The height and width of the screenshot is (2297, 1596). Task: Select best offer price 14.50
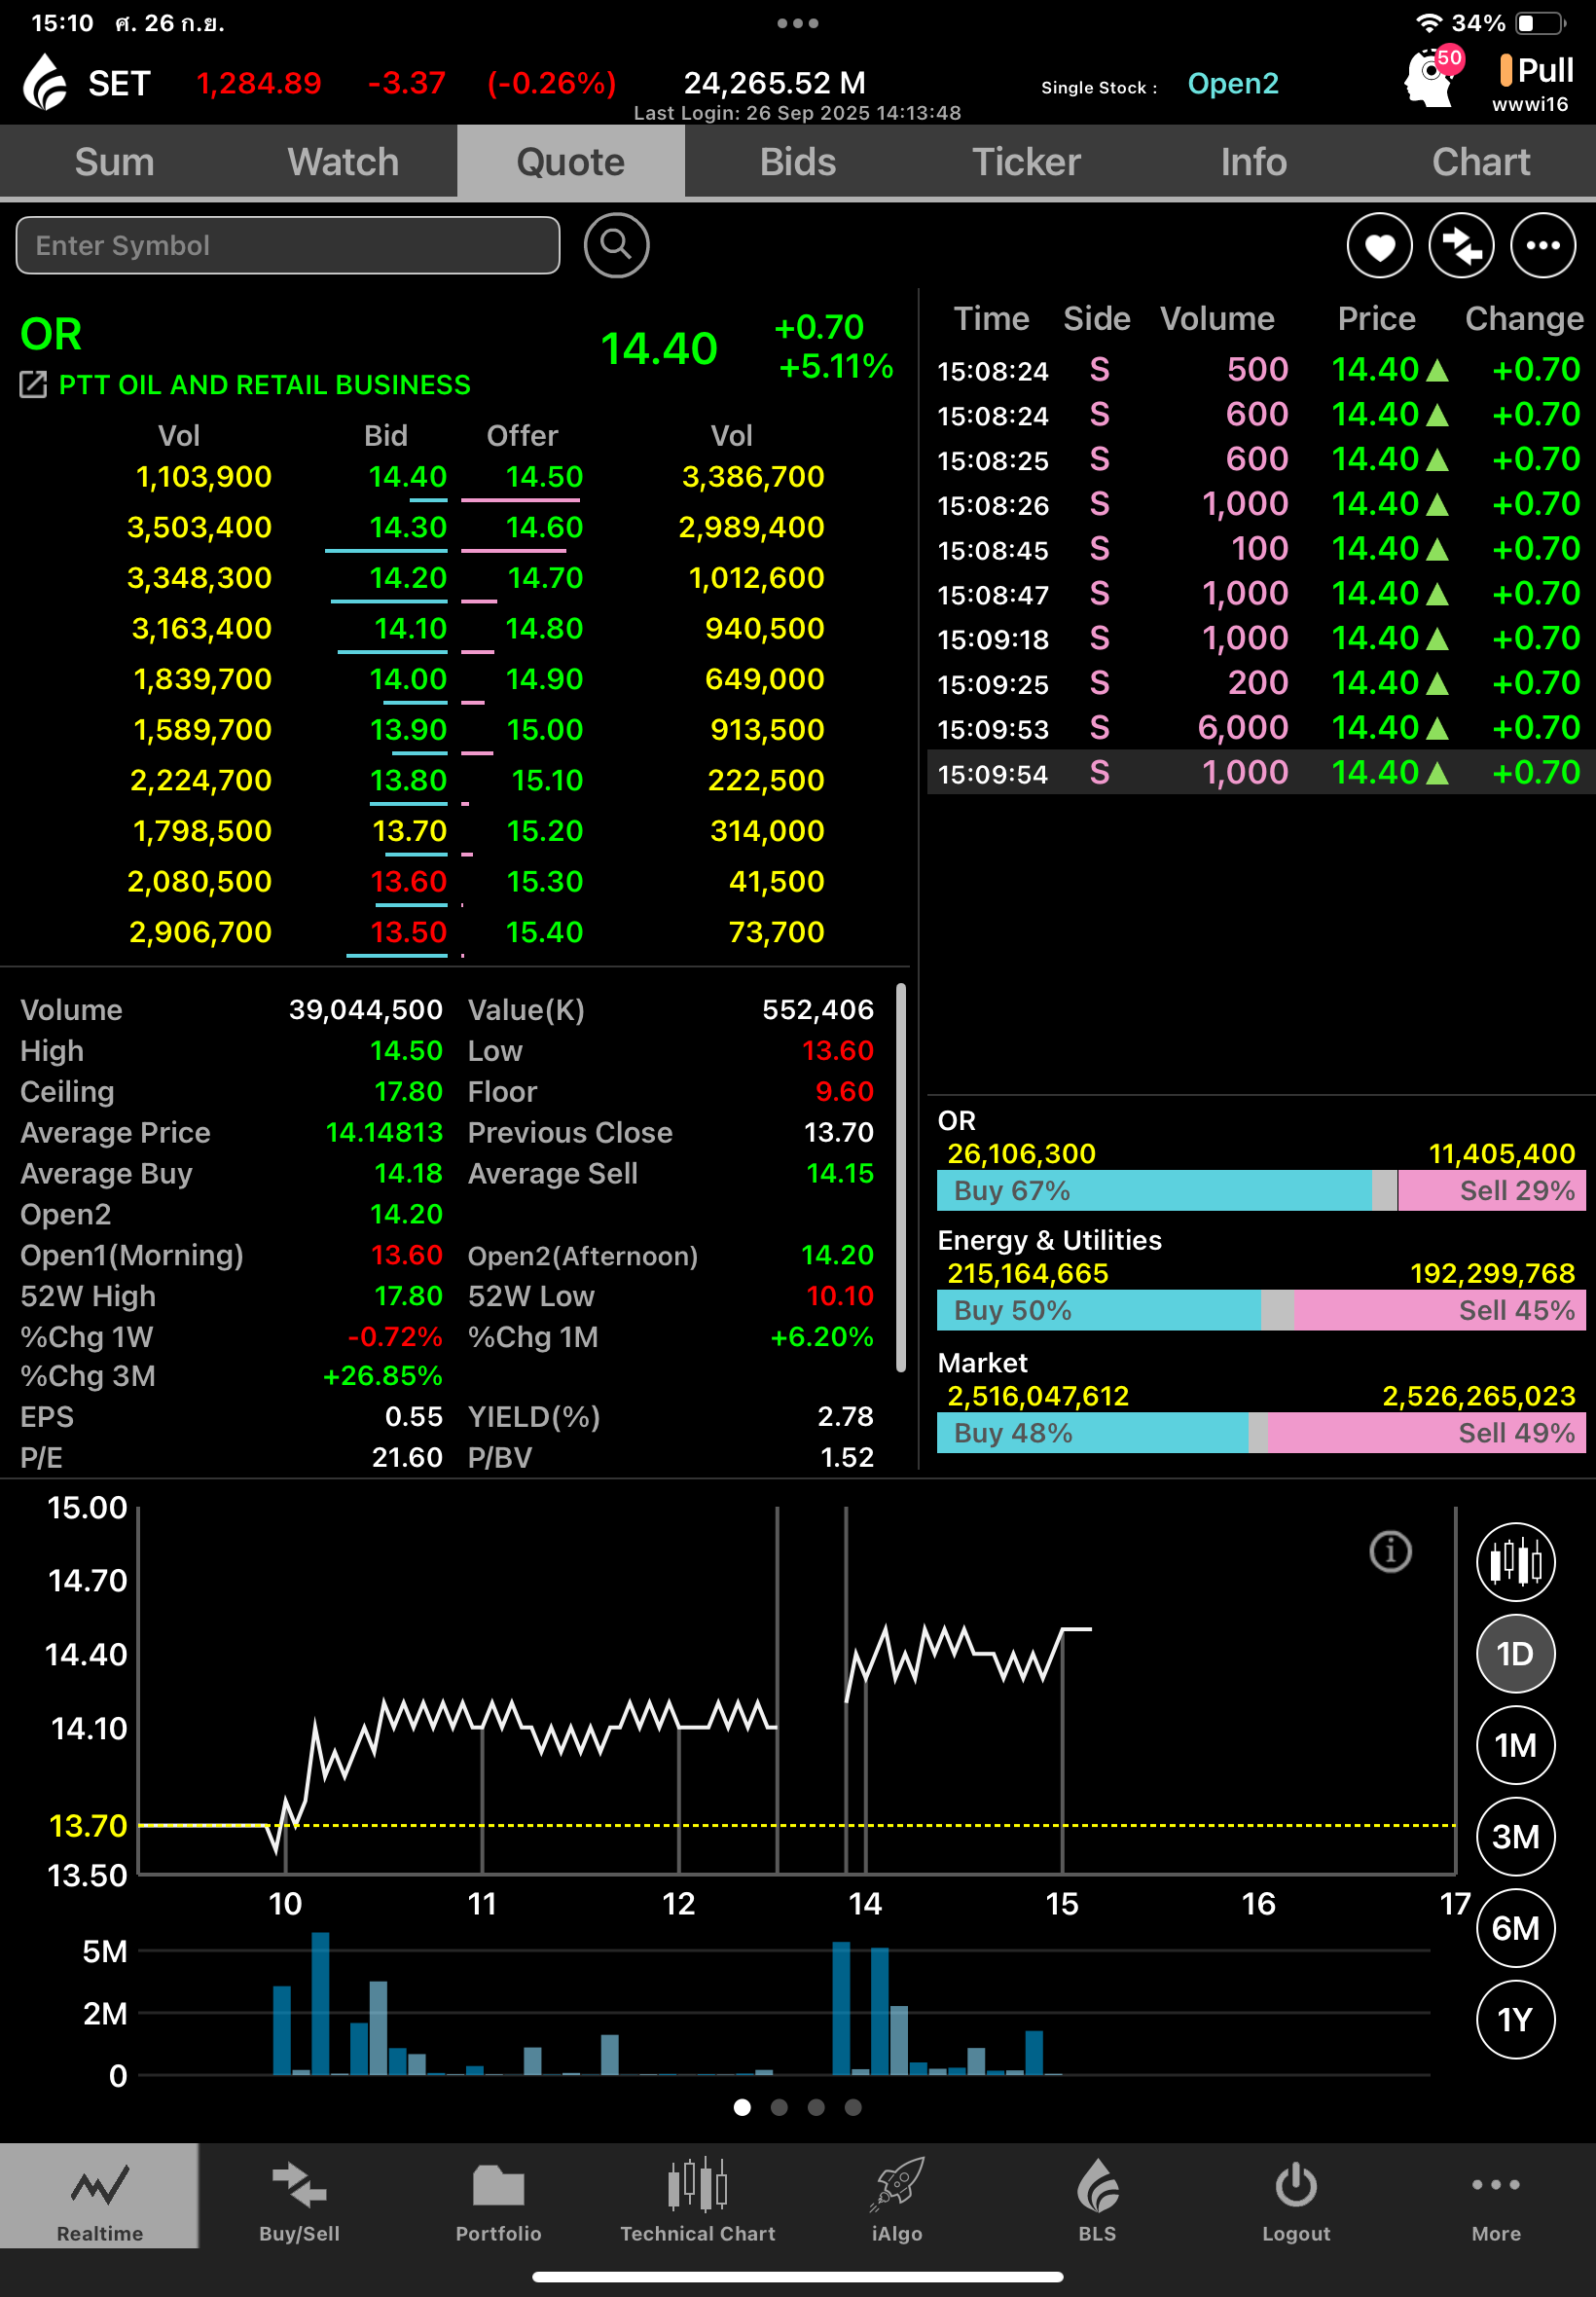coord(544,477)
